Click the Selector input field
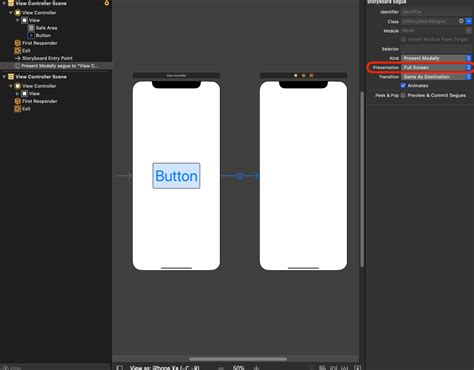474x370 pixels. (x=436, y=49)
